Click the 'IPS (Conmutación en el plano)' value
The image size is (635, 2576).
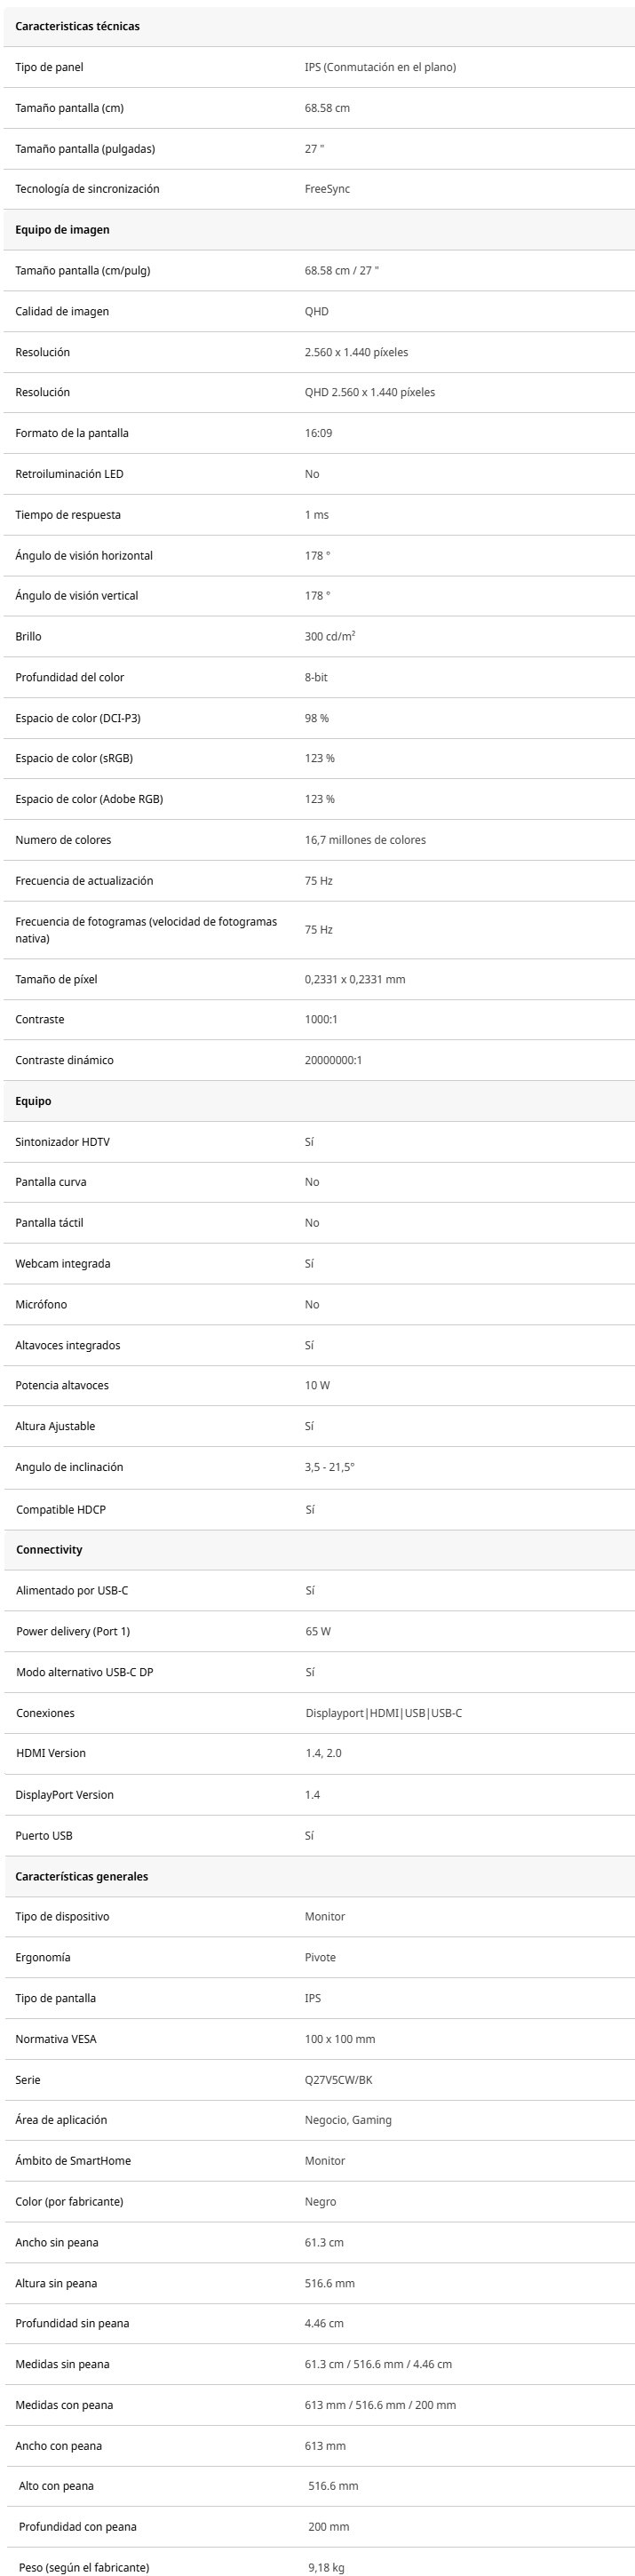point(380,67)
